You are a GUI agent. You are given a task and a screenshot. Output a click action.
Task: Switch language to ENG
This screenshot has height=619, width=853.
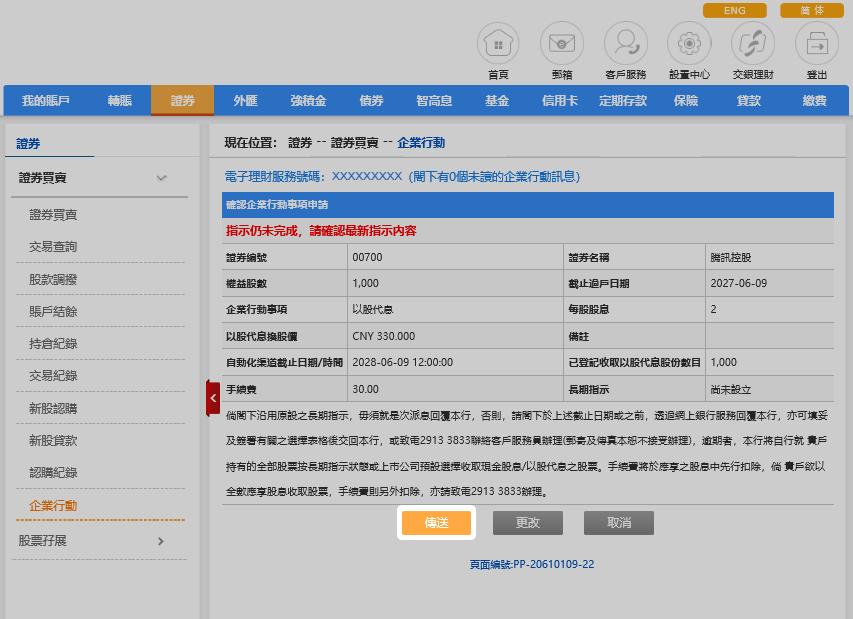point(734,10)
